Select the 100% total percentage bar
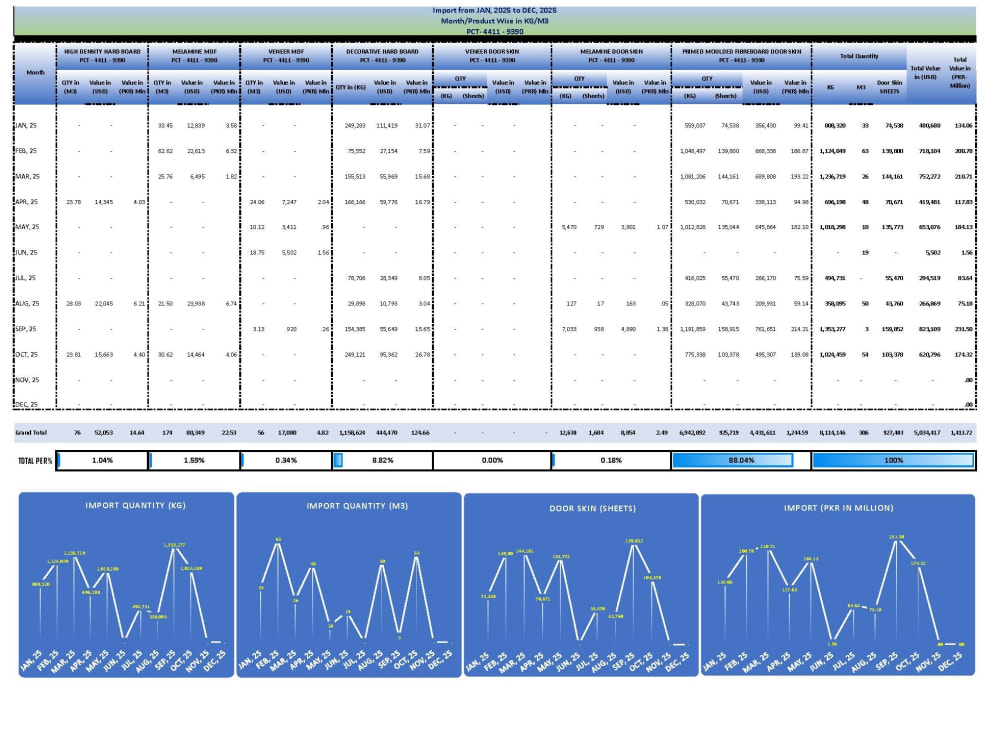Viewport: 1000px width, 750px height. 893,460
